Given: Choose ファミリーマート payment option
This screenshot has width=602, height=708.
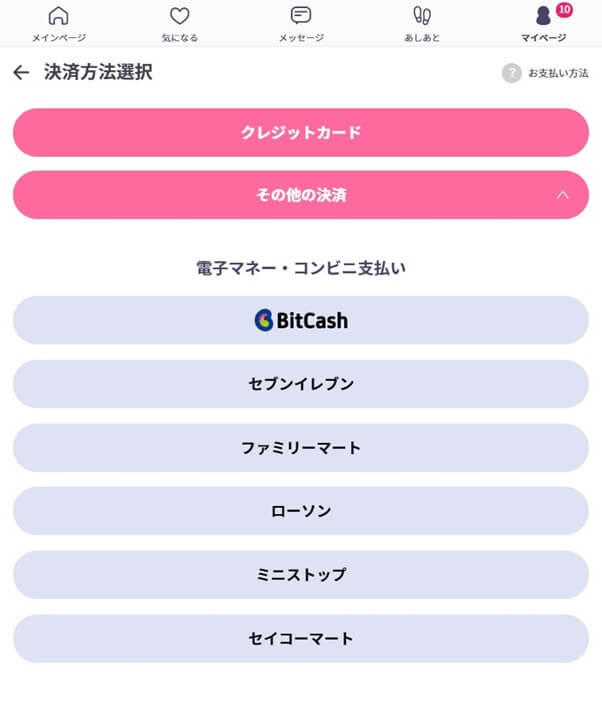Looking at the screenshot, I should (301, 448).
